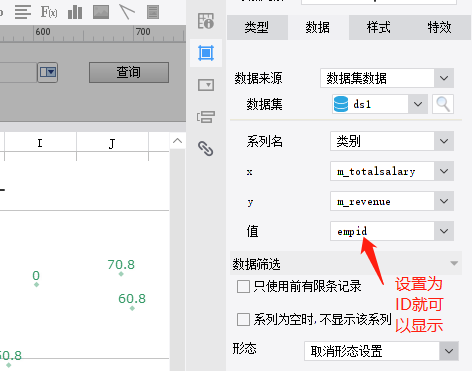Open cell attributes sidebar icon with info badge
472x371 pixels.
tap(206, 21)
